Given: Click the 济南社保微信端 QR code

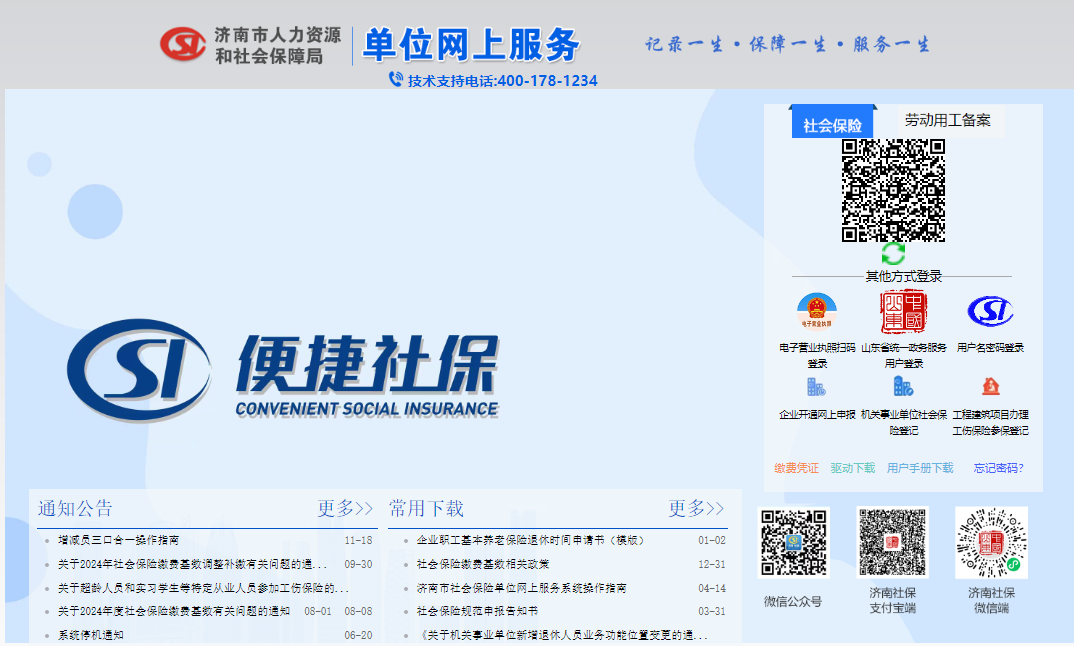Looking at the screenshot, I should click(x=991, y=543).
